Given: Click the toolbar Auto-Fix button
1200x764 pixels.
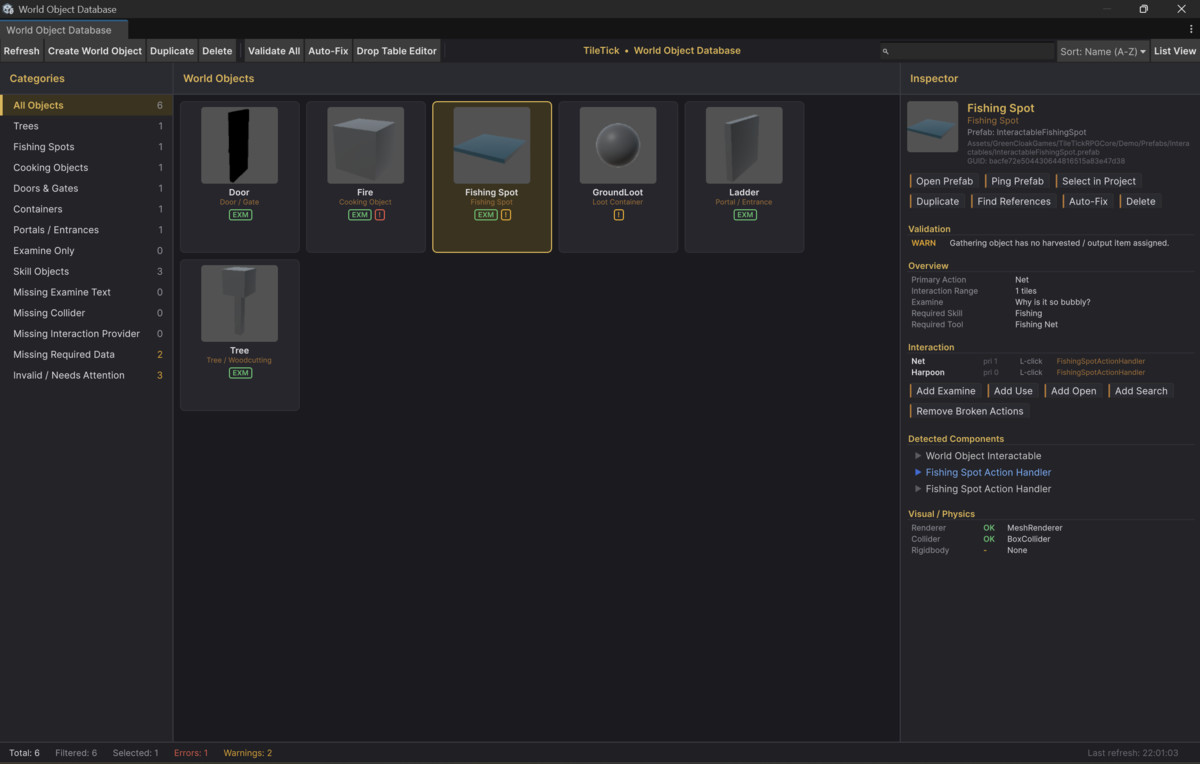Looking at the screenshot, I should click(328, 51).
